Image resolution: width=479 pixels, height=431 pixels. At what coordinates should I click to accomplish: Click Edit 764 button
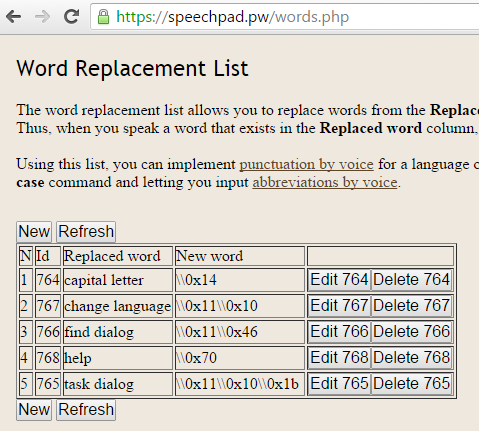coord(339,280)
